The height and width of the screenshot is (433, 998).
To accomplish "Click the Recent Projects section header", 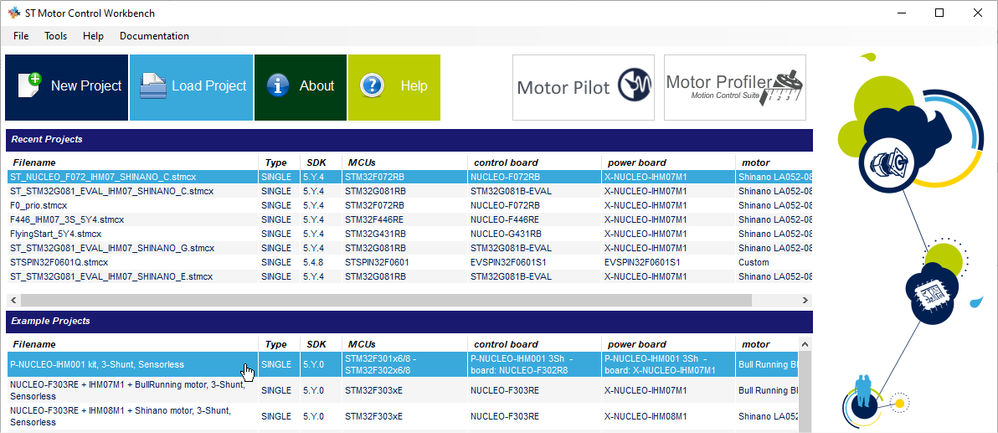I will tap(410, 139).
